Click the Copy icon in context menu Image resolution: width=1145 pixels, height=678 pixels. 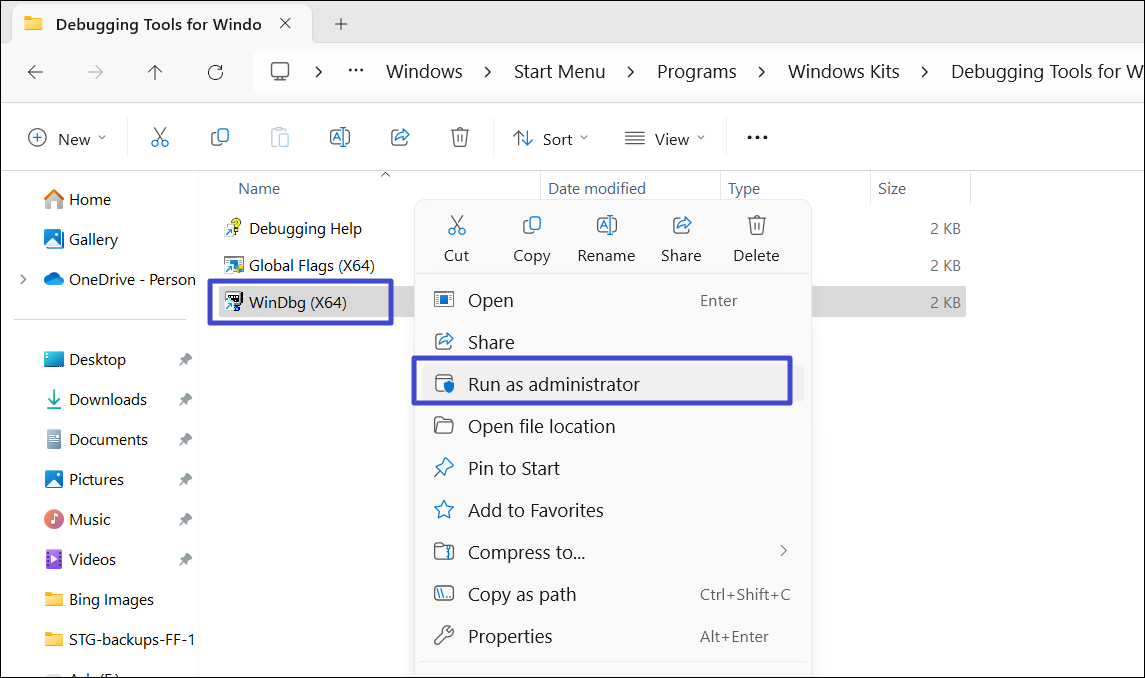(x=532, y=226)
